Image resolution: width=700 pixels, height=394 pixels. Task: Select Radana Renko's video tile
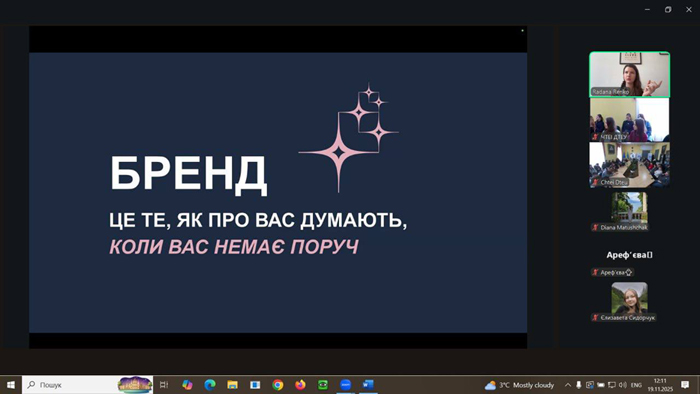click(x=629, y=75)
